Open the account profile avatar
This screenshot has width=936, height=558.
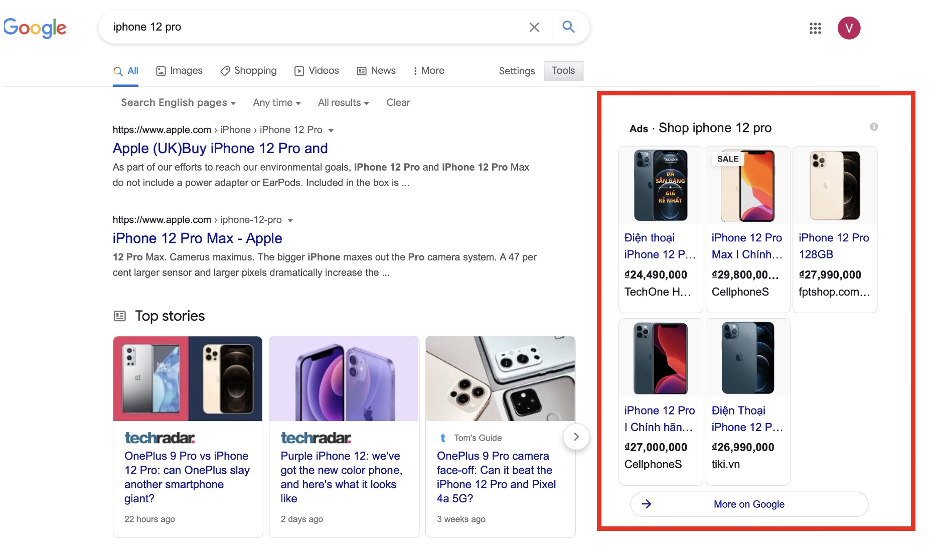click(x=849, y=28)
